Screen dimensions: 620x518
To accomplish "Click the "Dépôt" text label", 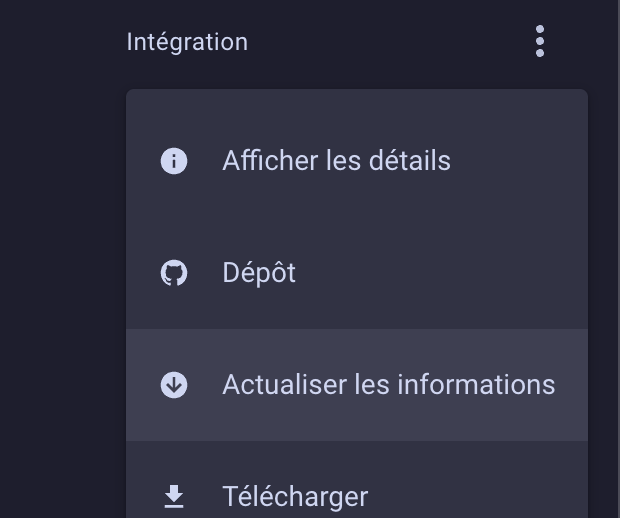I will [259, 273].
